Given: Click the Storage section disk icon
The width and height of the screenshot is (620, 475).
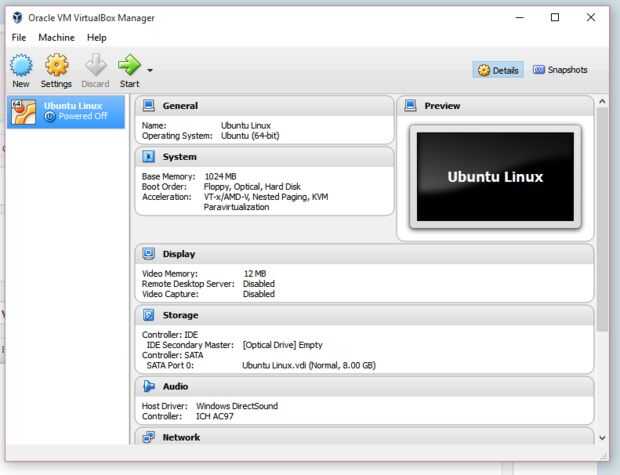Looking at the screenshot, I should coord(149,315).
